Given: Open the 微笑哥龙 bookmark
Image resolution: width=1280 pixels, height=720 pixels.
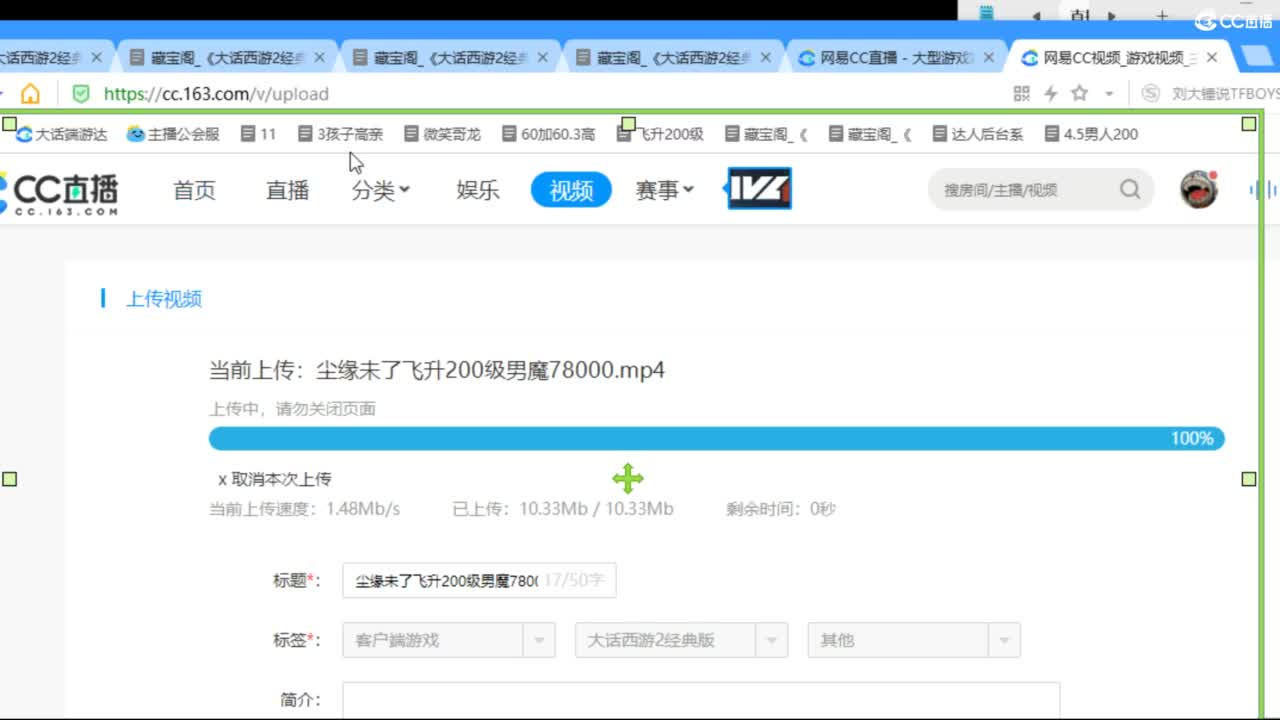Looking at the screenshot, I should click(x=442, y=134).
